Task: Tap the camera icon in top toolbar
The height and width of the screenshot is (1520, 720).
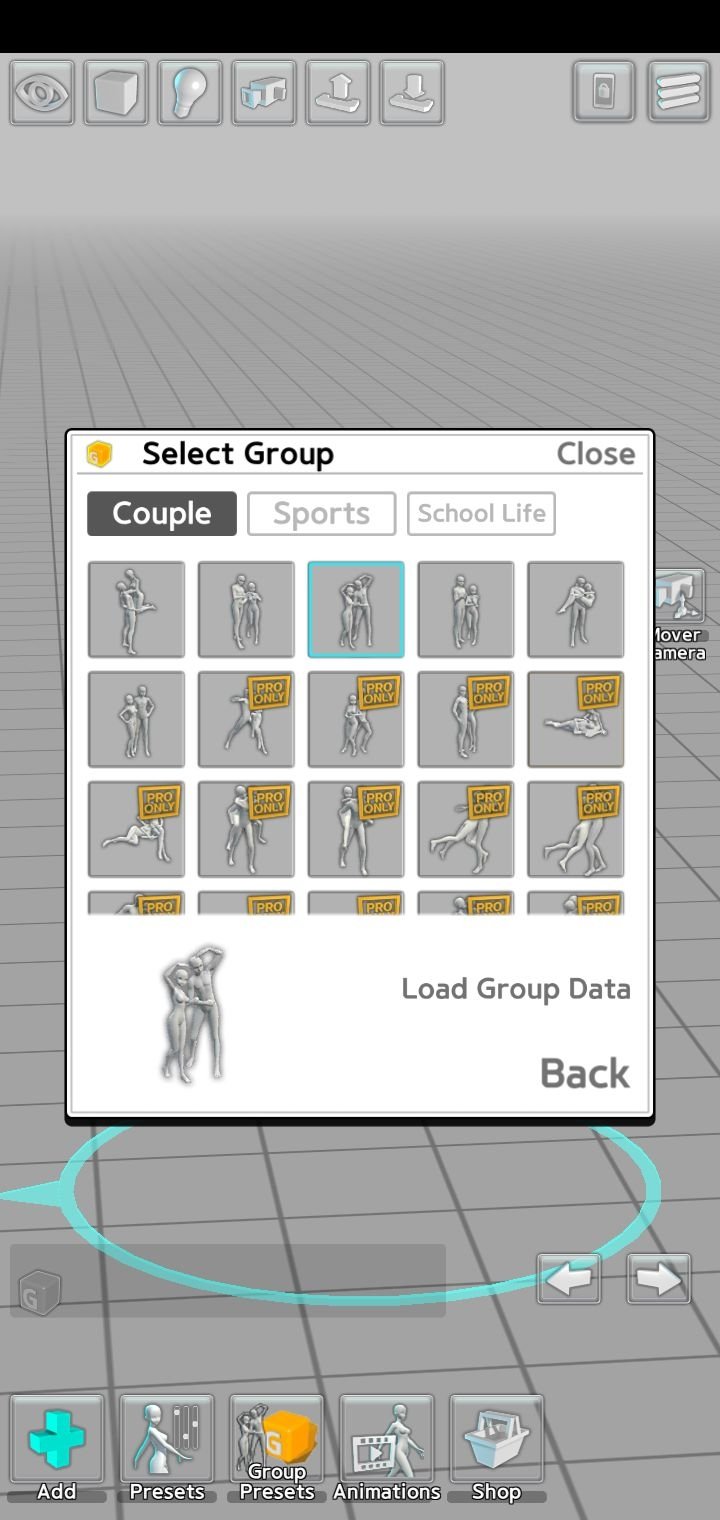Action: point(264,93)
